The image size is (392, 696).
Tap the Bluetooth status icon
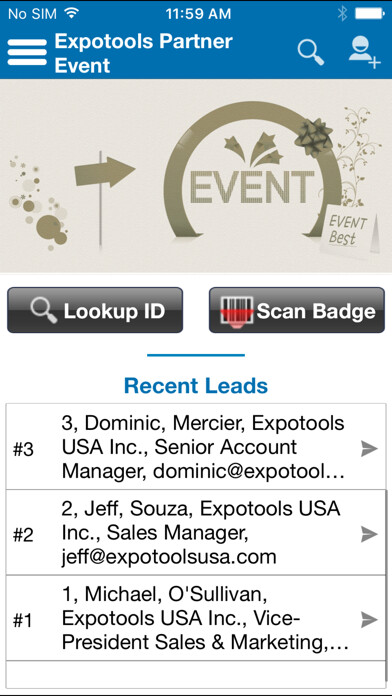click(x=342, y=14)
